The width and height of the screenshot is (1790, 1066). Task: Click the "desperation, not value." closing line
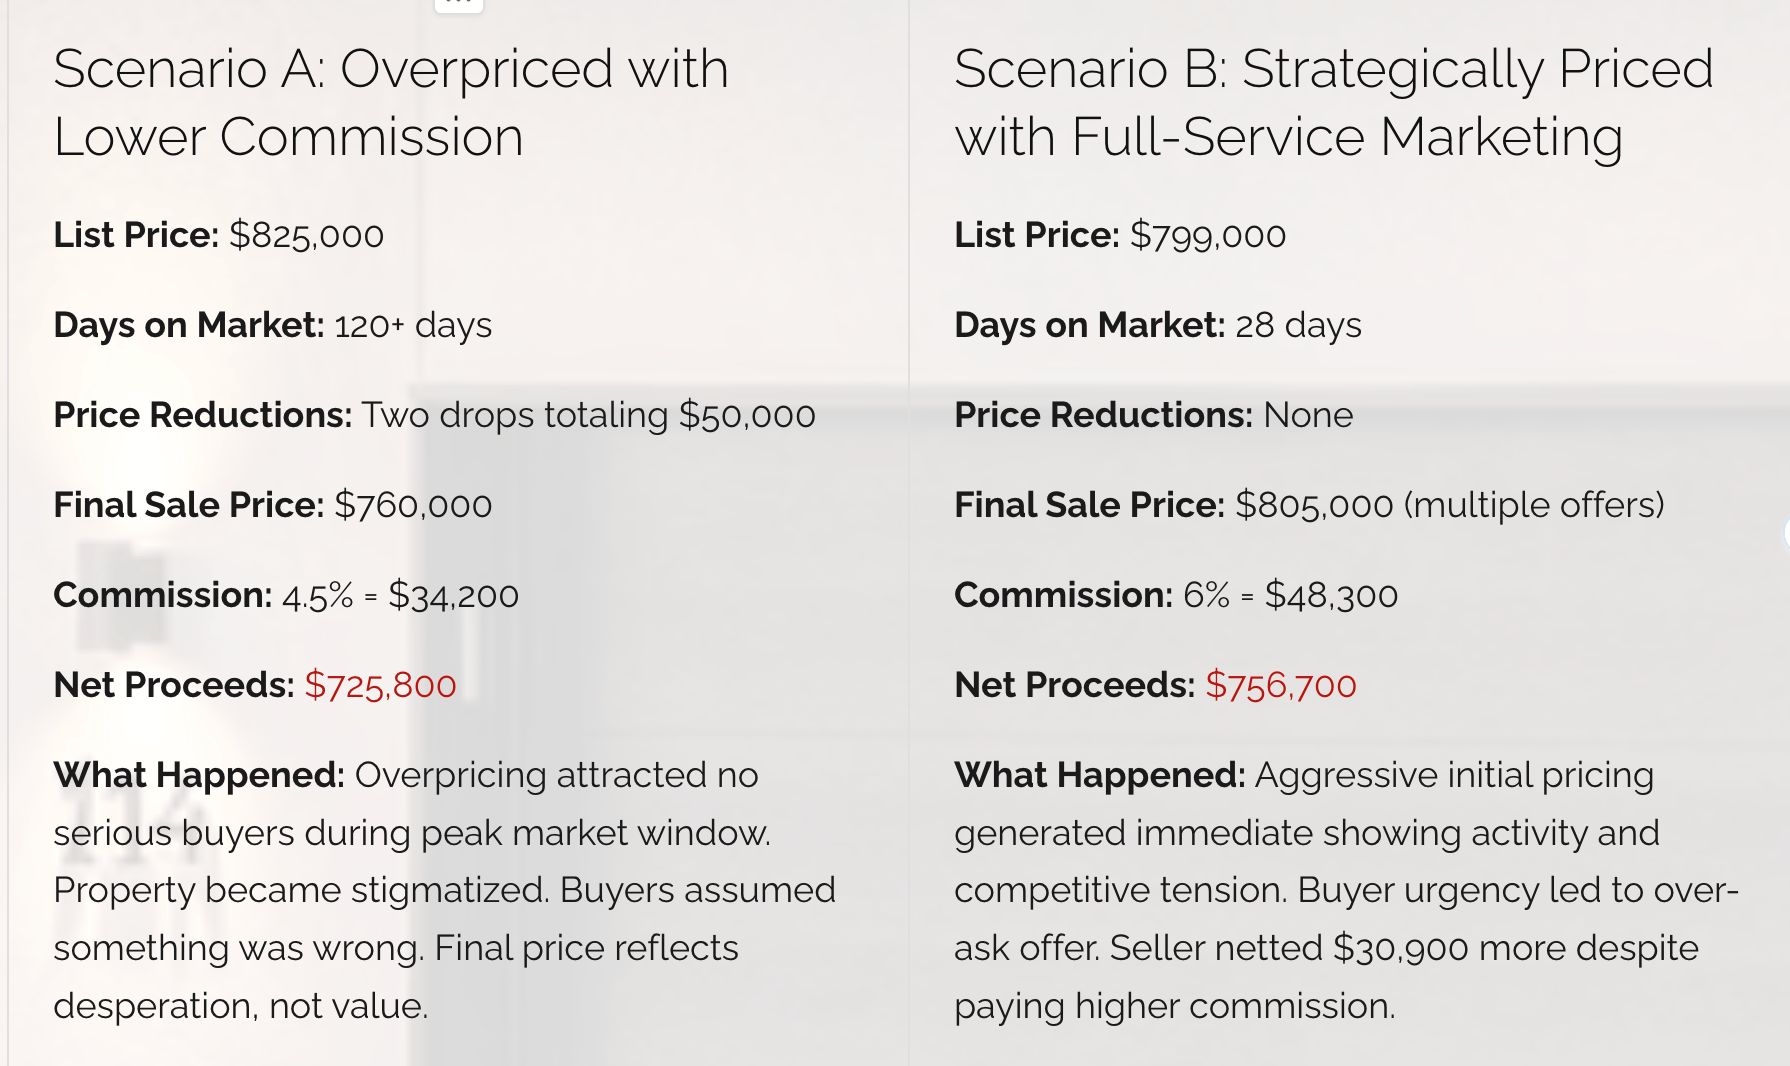241,1005
